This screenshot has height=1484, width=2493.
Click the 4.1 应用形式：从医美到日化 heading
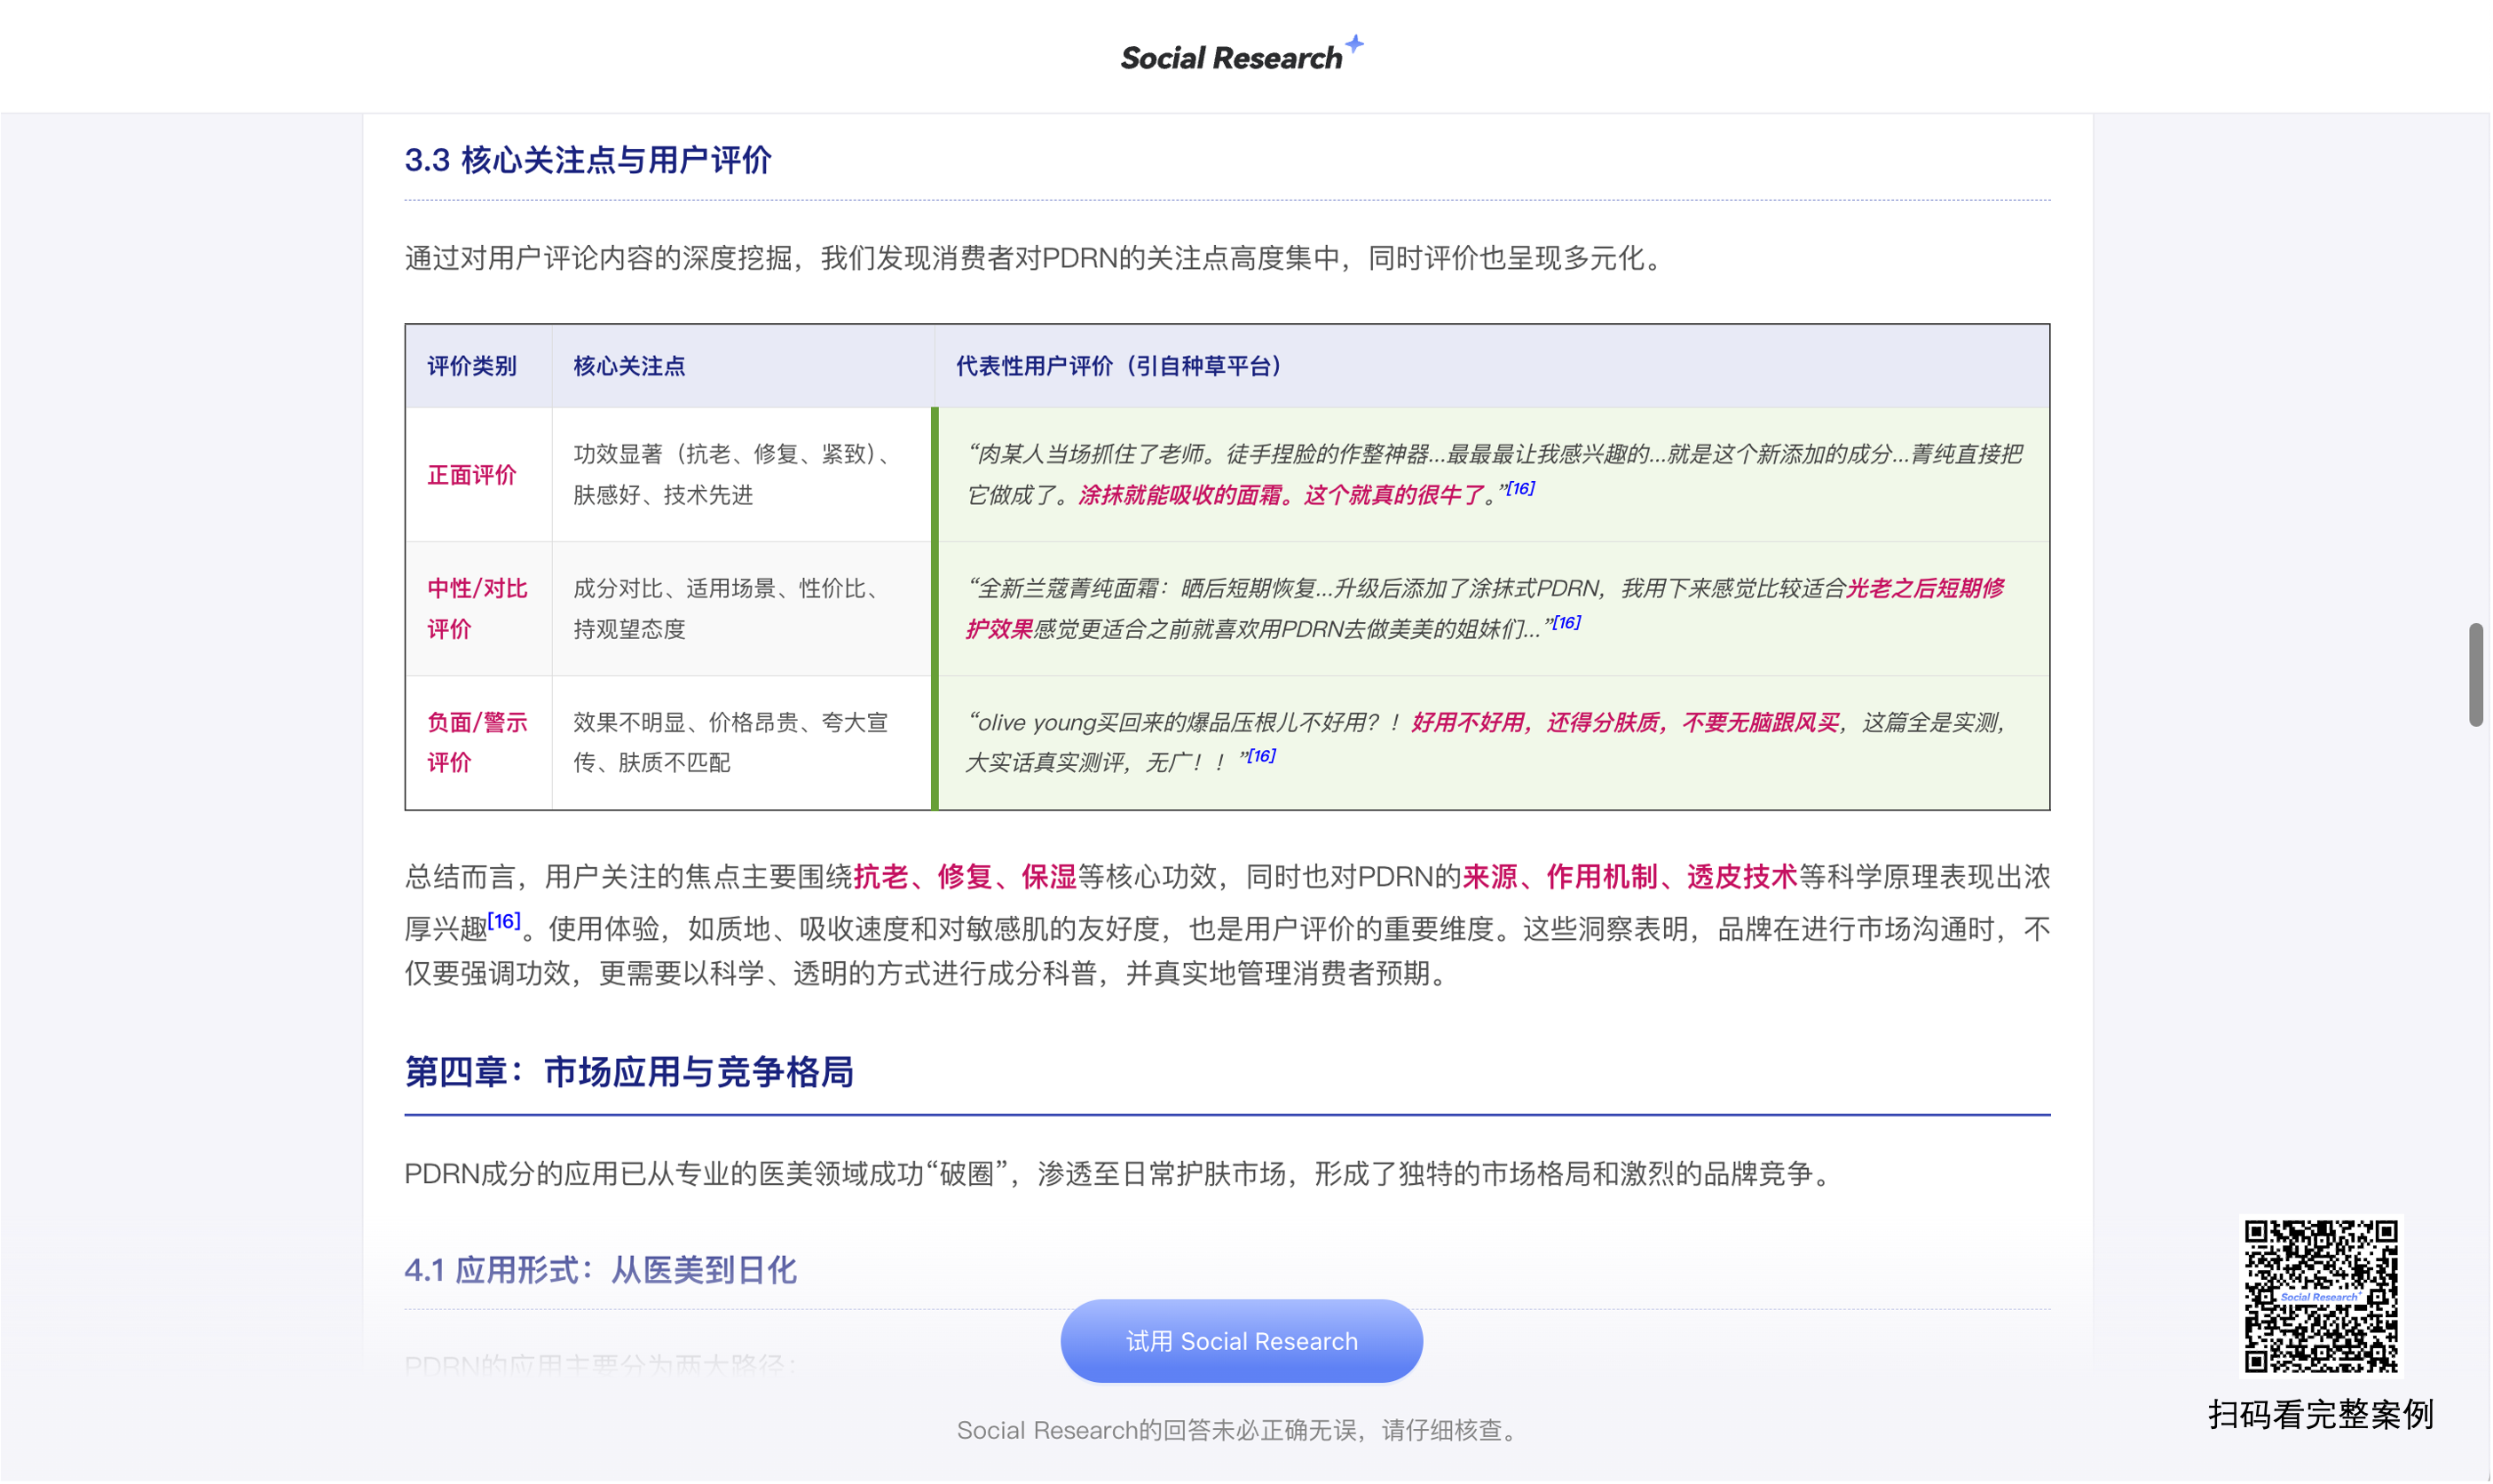point(601,1271)
